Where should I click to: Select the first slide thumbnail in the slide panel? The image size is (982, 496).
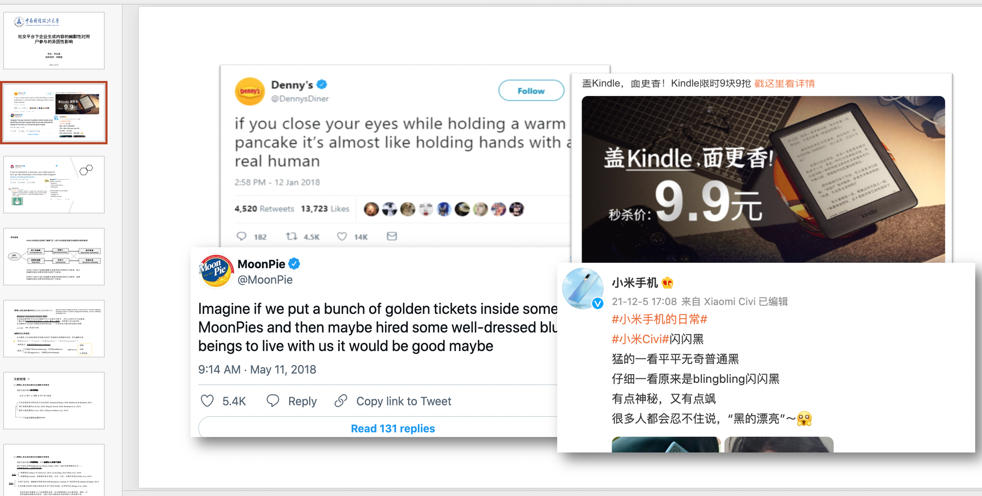pos(54,41)
